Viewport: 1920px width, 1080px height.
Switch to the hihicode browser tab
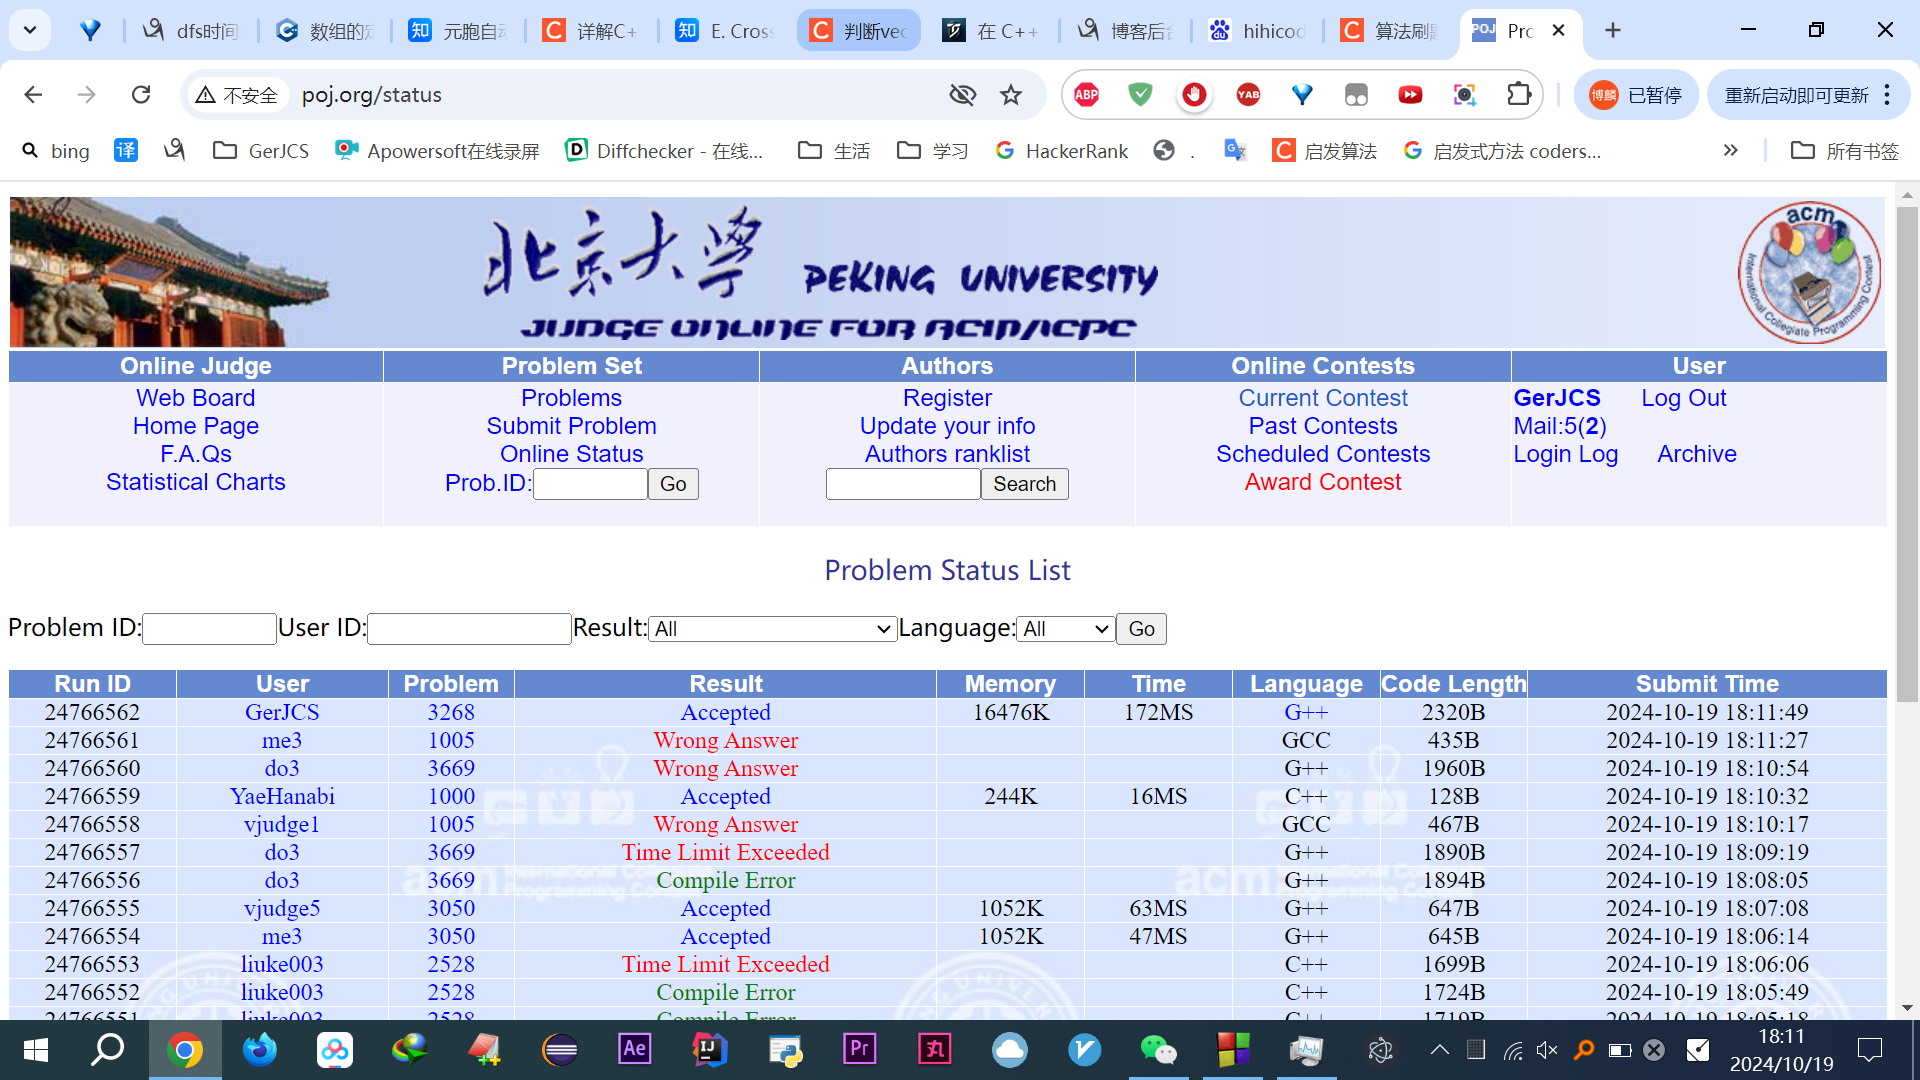coord(1259,31)
